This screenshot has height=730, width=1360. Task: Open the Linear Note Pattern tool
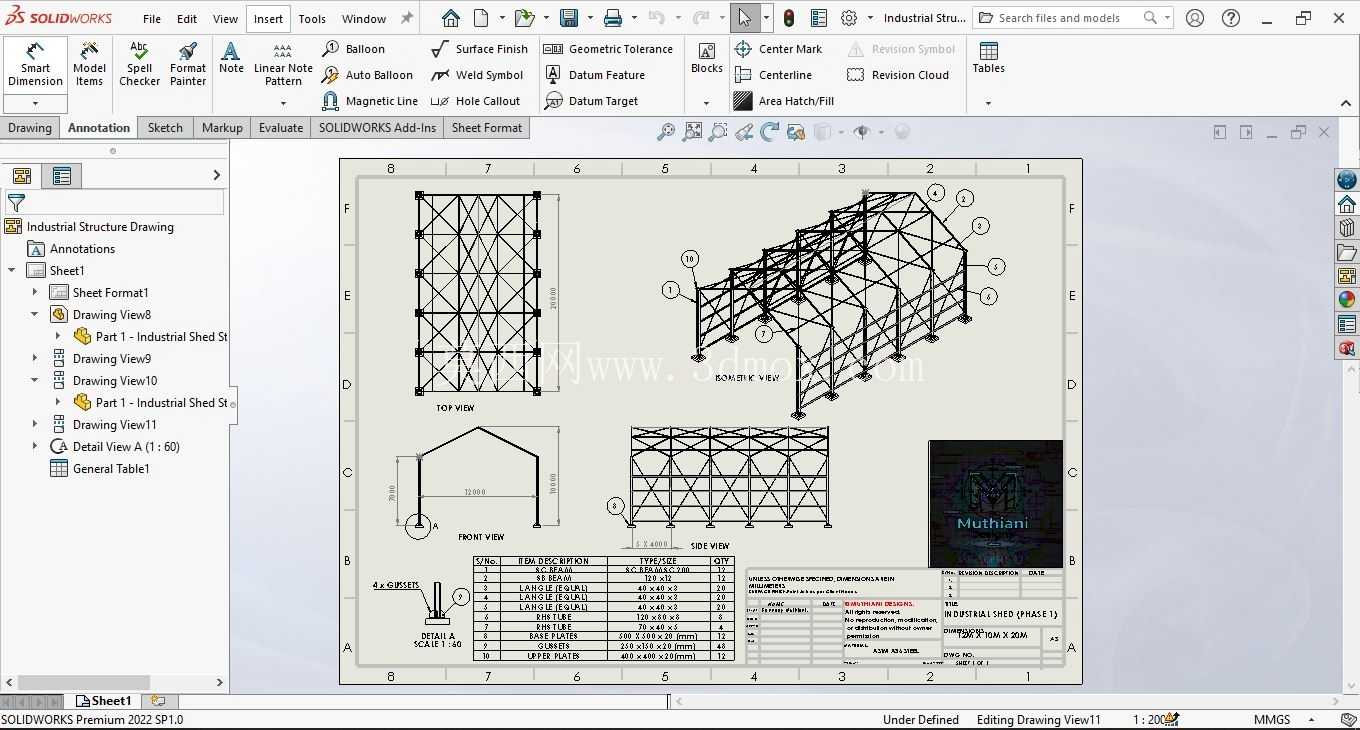coord(283,65)
